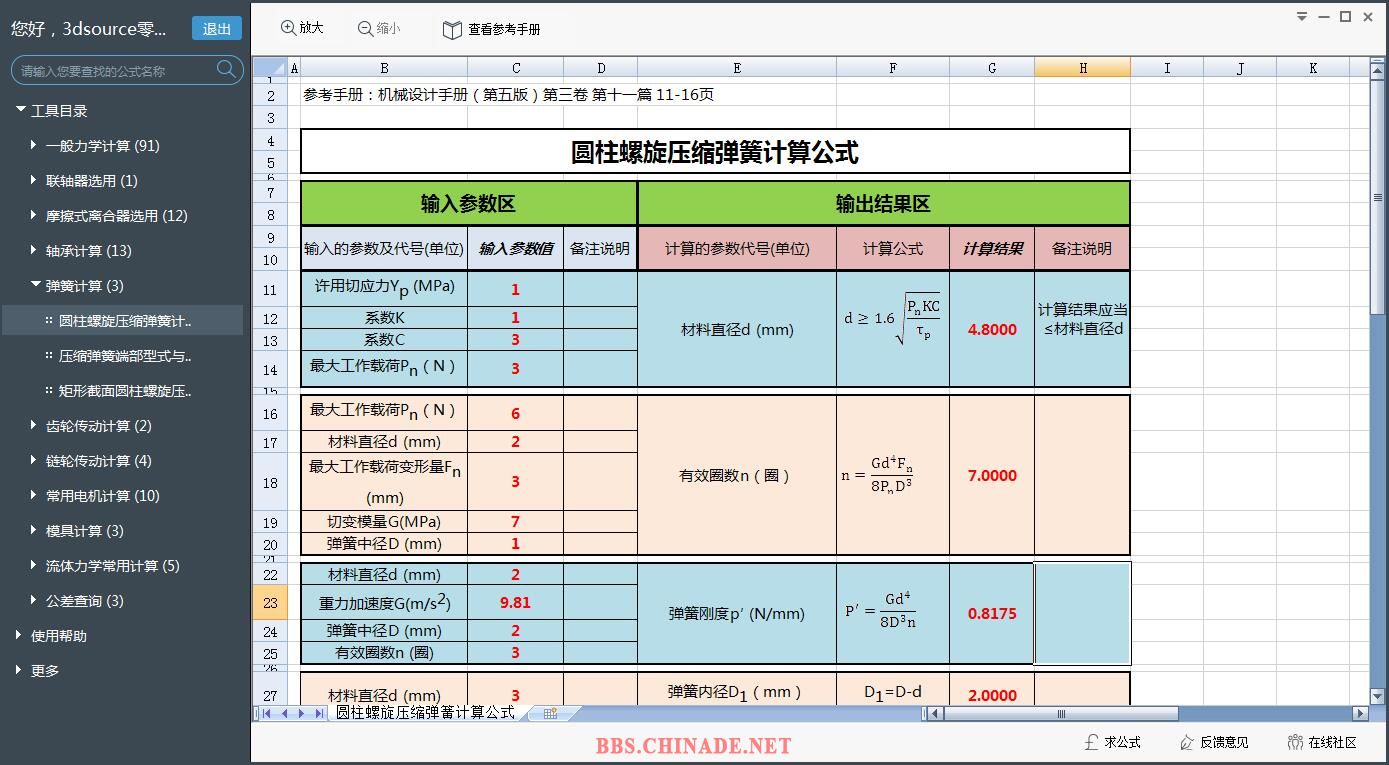Click the 反馈意见 feedback pencil icon
Viewport: 1389px width, 765px height.
pos(1187,742)
